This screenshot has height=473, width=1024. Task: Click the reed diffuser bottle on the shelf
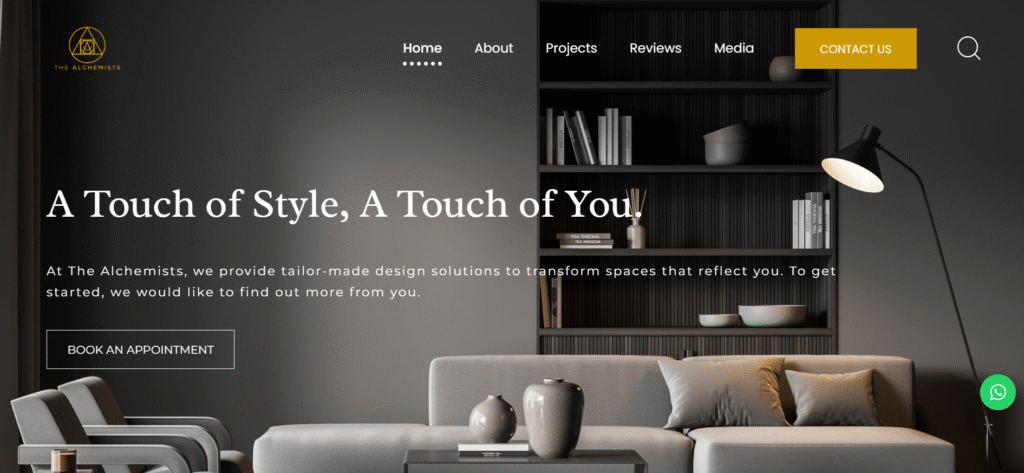(x=636, y=219)
